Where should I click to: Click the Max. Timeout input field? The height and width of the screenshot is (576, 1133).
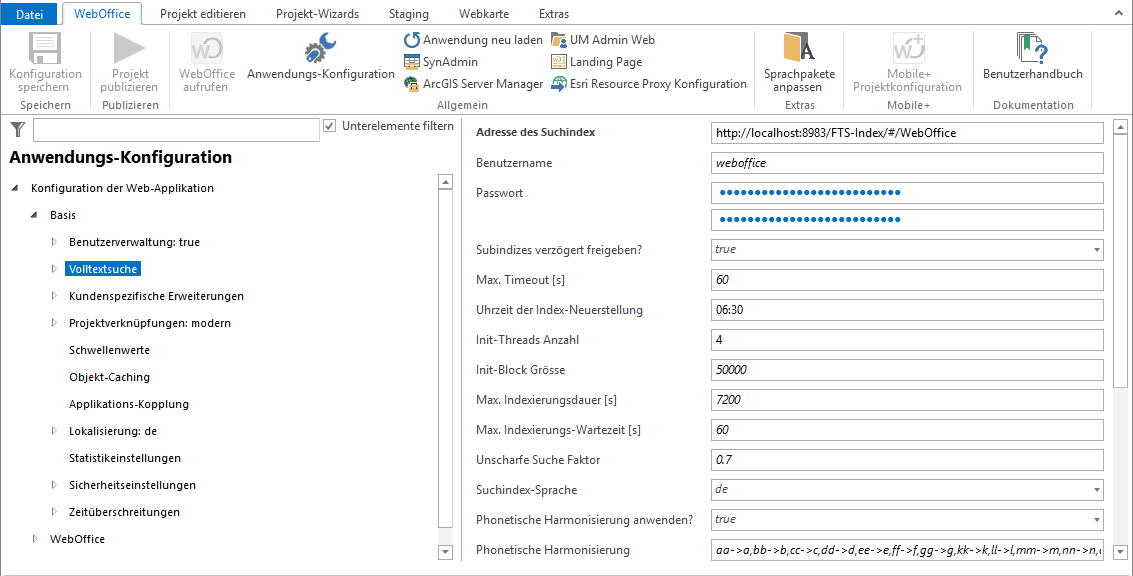906,280
